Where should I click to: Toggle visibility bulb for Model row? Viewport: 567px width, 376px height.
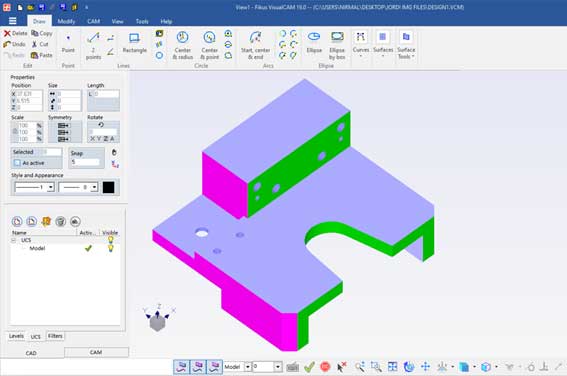tap(111, 248)
